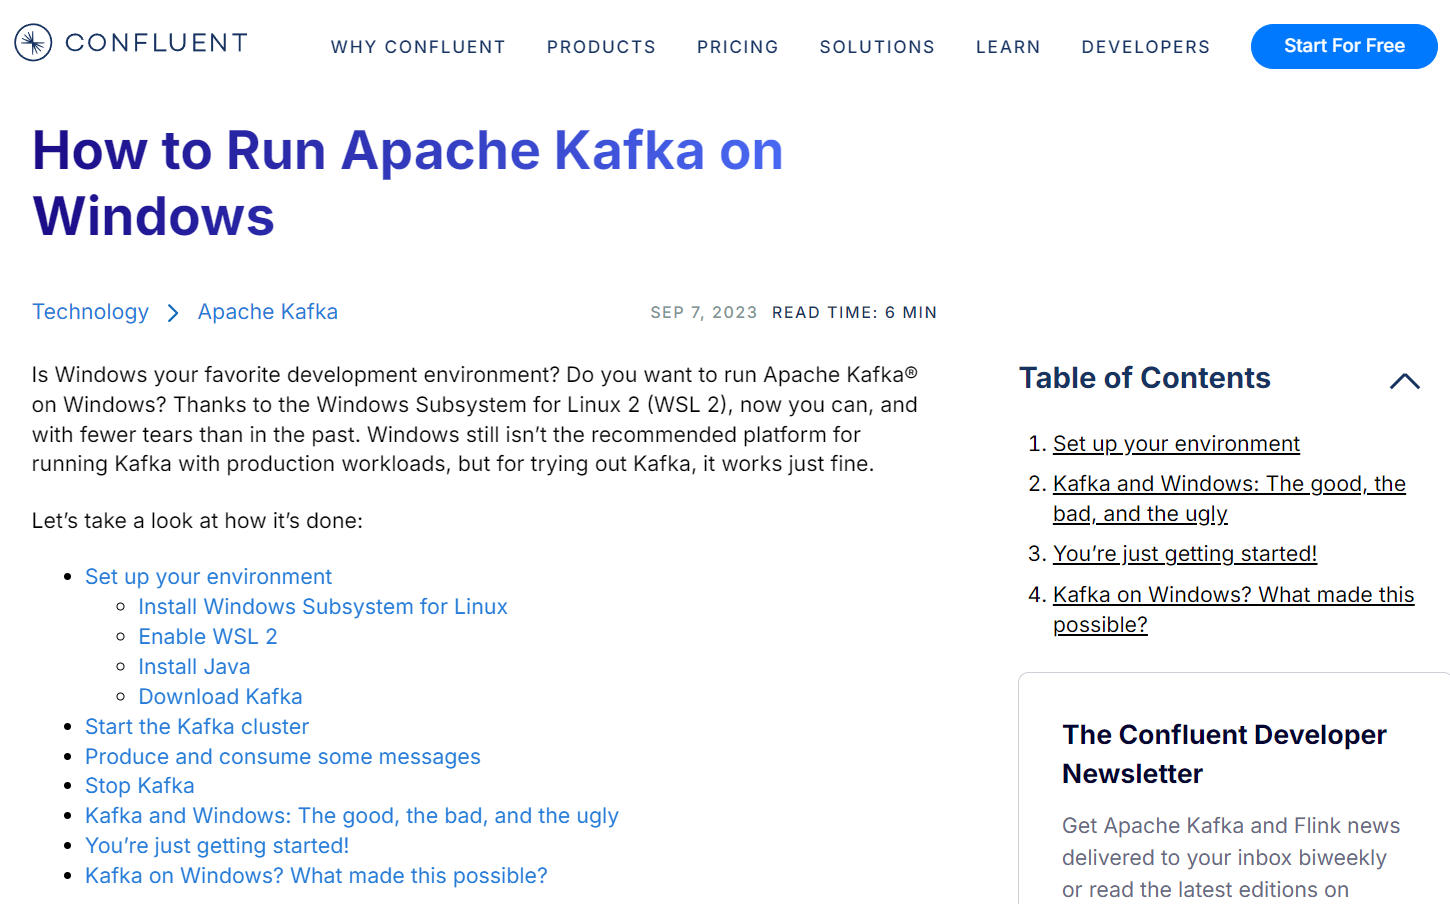The image size is (1450, 904).
Task: Go to the Pricing page
Action: point(738,47)
